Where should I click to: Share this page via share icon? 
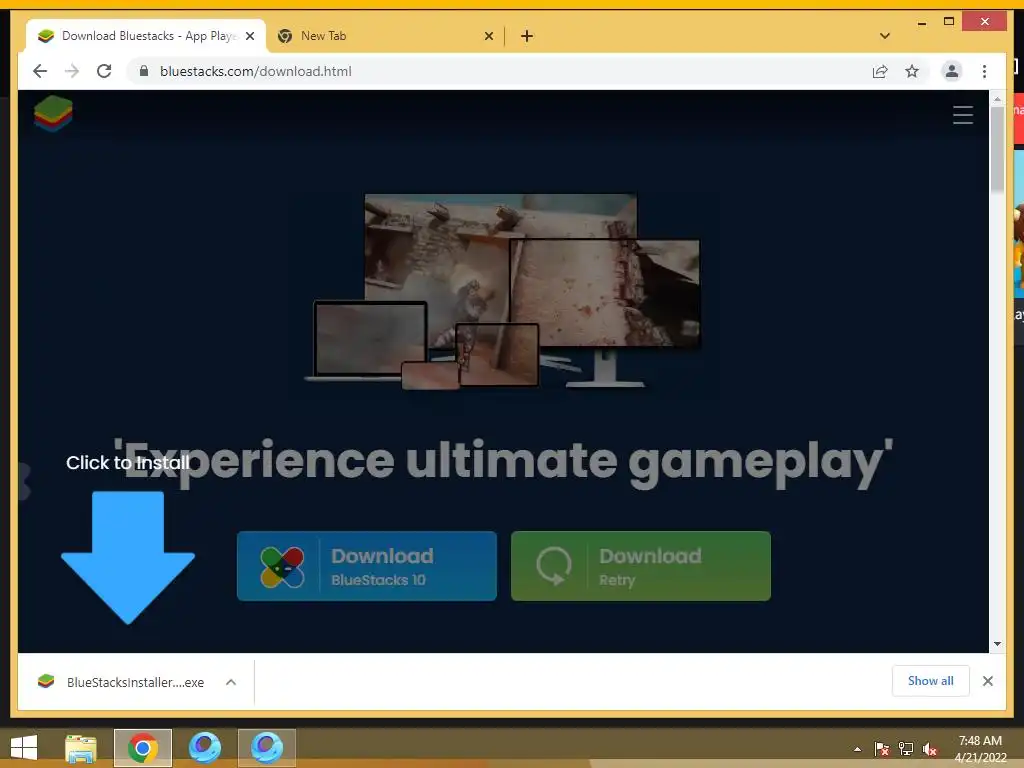pyautogui.click(x=880, y=71)
